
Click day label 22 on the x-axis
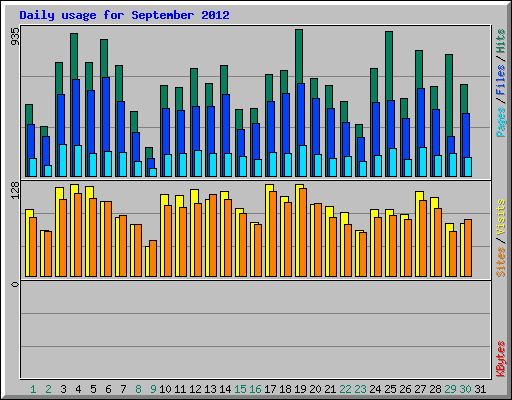tap(345, 389)
